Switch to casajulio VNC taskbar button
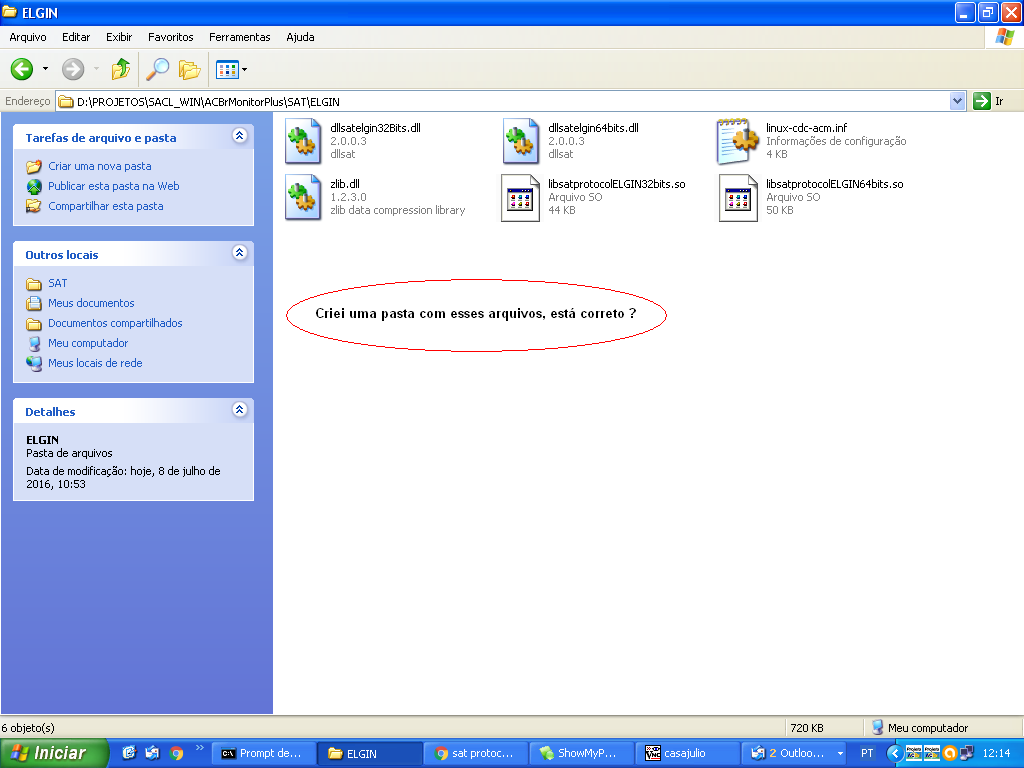 click(x=688, y=753)
